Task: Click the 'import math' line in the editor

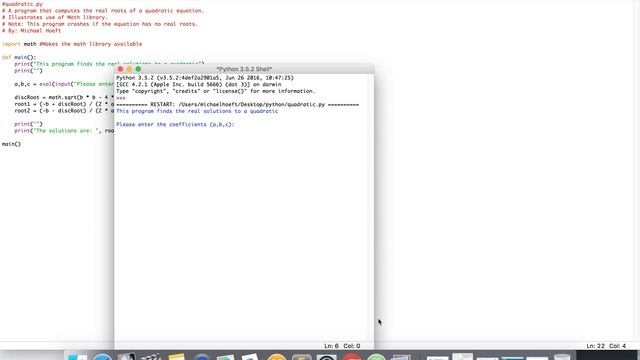Action: 72,44
